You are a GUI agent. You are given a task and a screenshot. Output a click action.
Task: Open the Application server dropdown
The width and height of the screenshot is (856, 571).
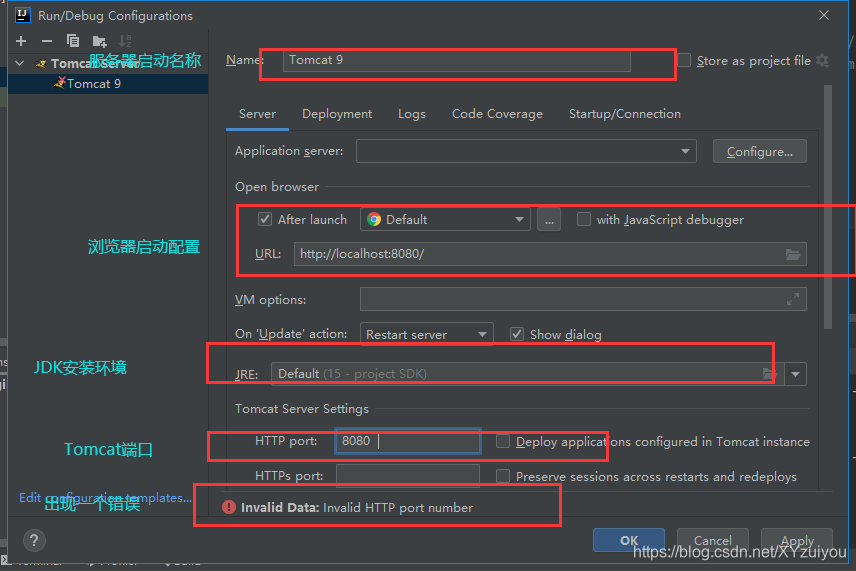coord(526,151)
